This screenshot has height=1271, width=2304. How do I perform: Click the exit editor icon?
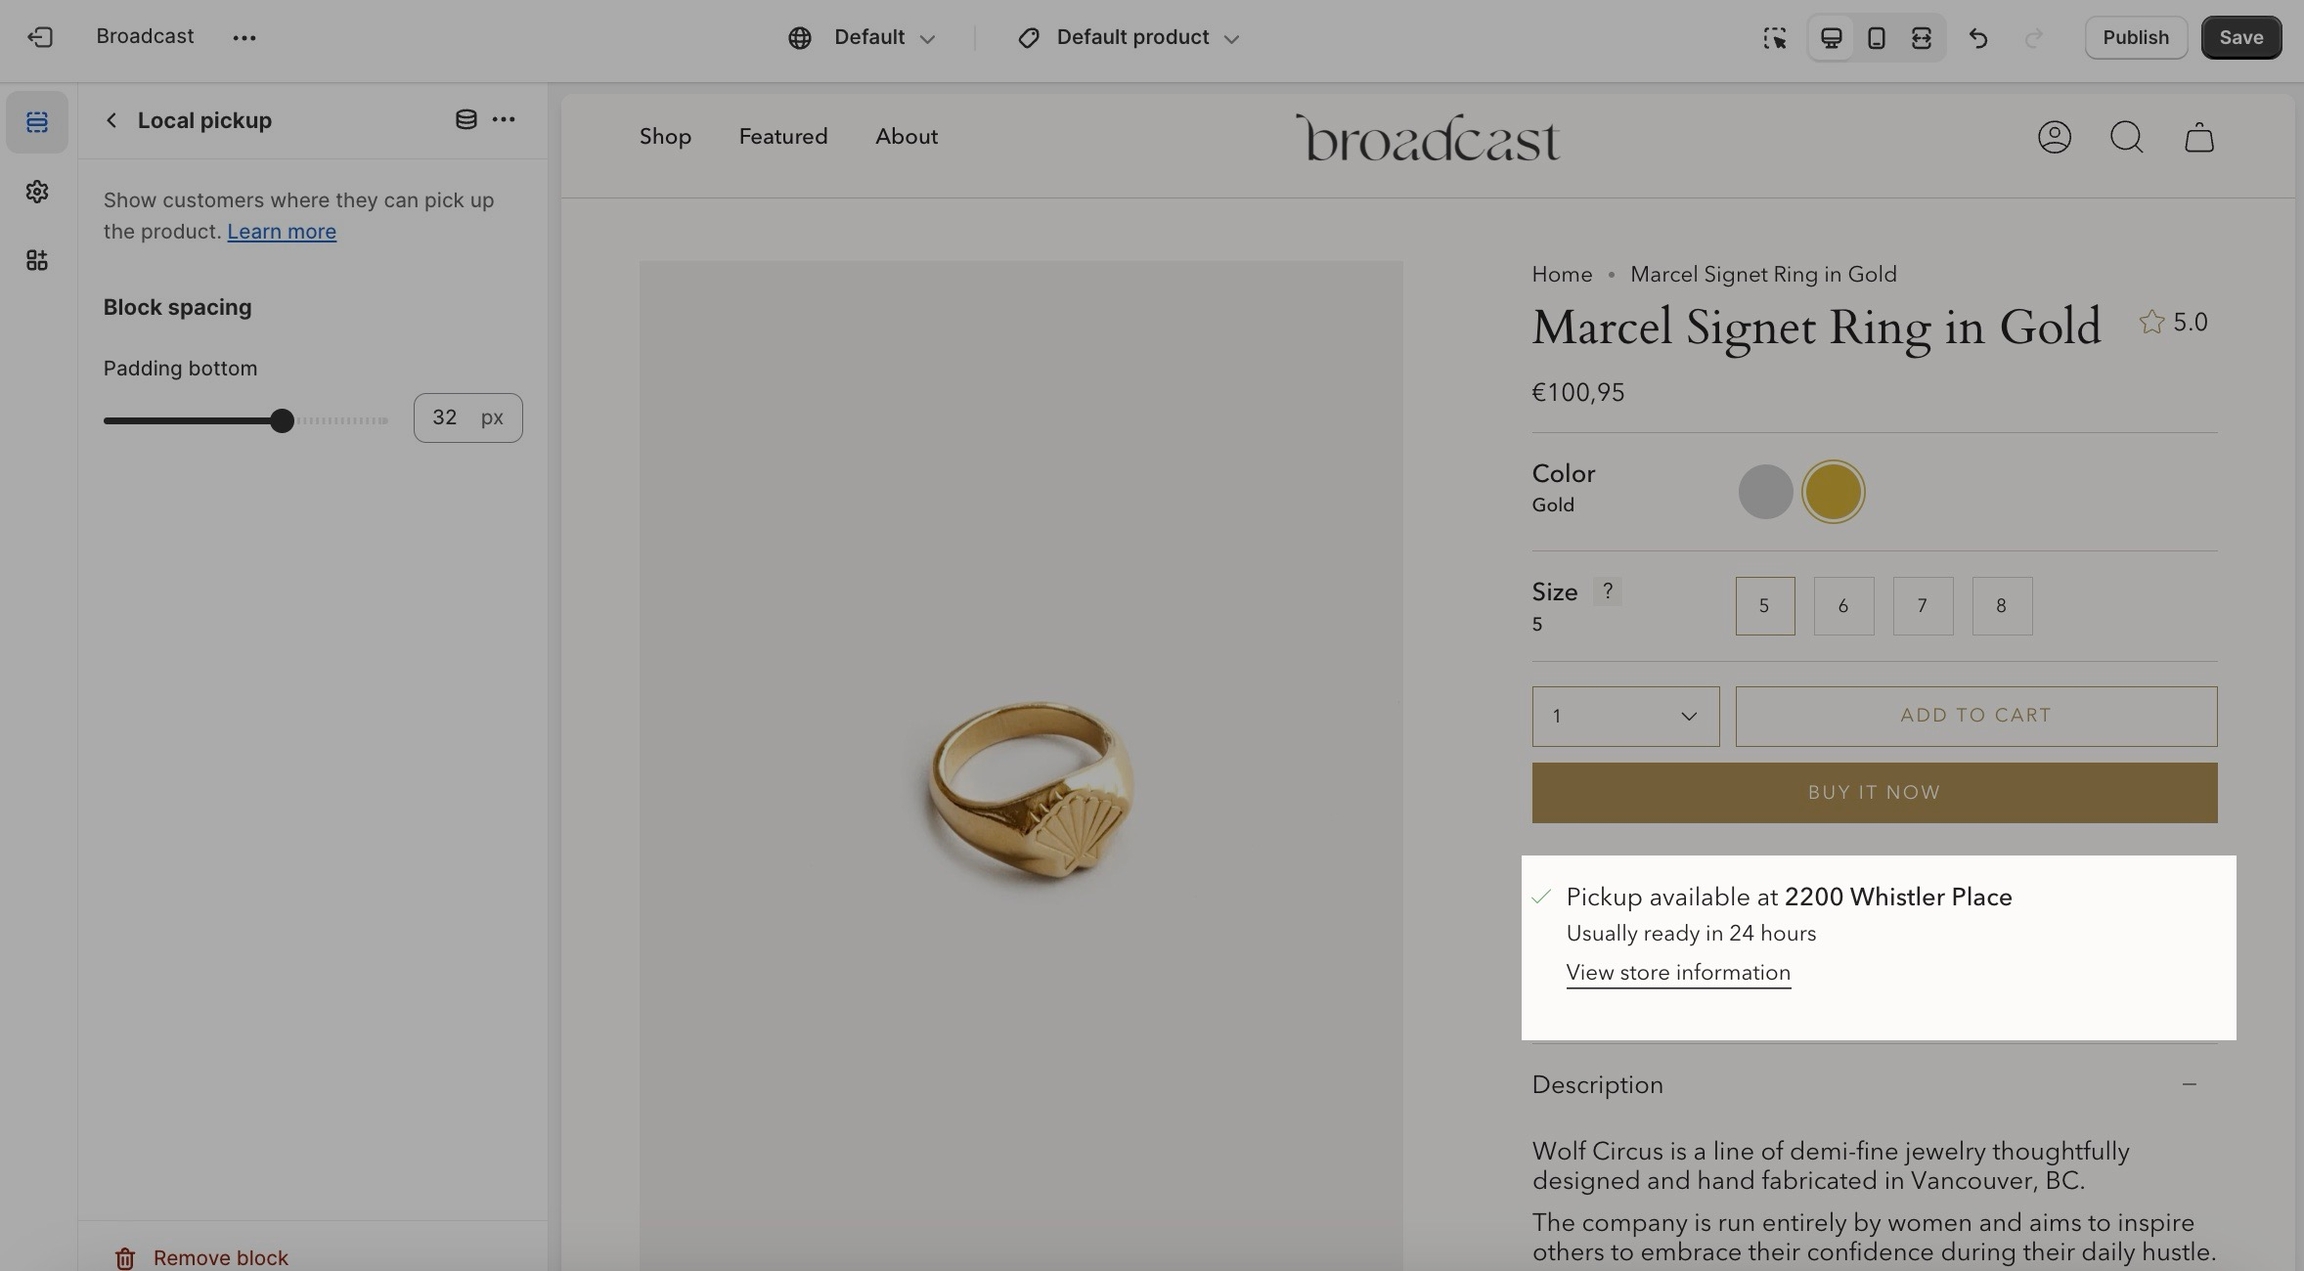40,38
